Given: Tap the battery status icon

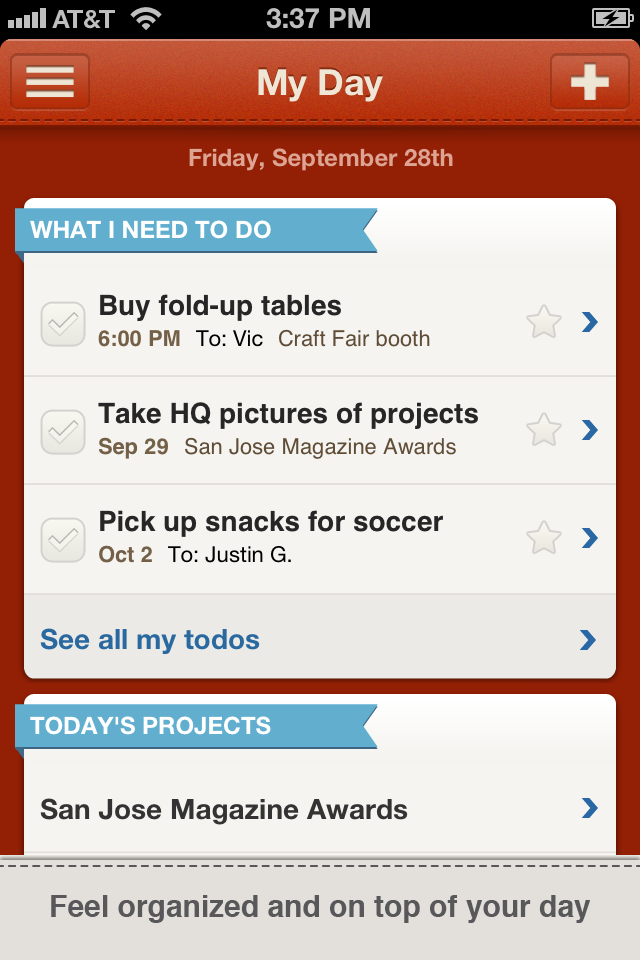Looking at the screenshot, I should pyautogui.click(x=610, y=18).
